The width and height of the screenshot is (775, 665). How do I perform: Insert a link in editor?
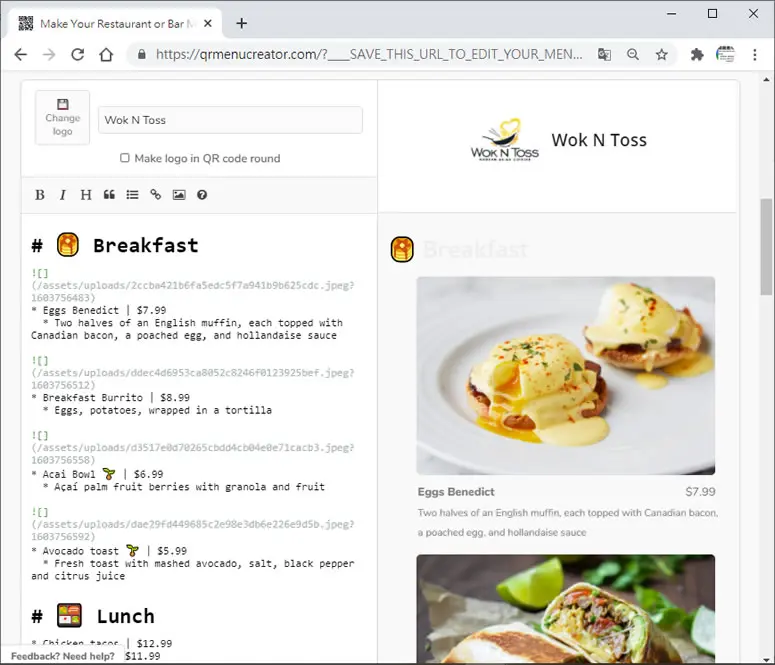coord(156,195)
